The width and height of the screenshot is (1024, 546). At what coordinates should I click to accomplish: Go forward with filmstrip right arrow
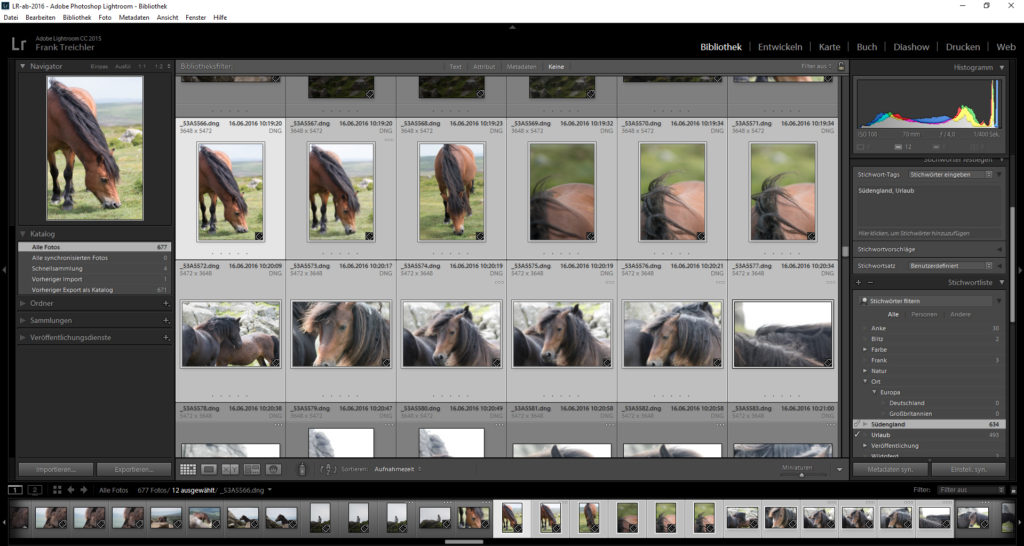point(84,490)
